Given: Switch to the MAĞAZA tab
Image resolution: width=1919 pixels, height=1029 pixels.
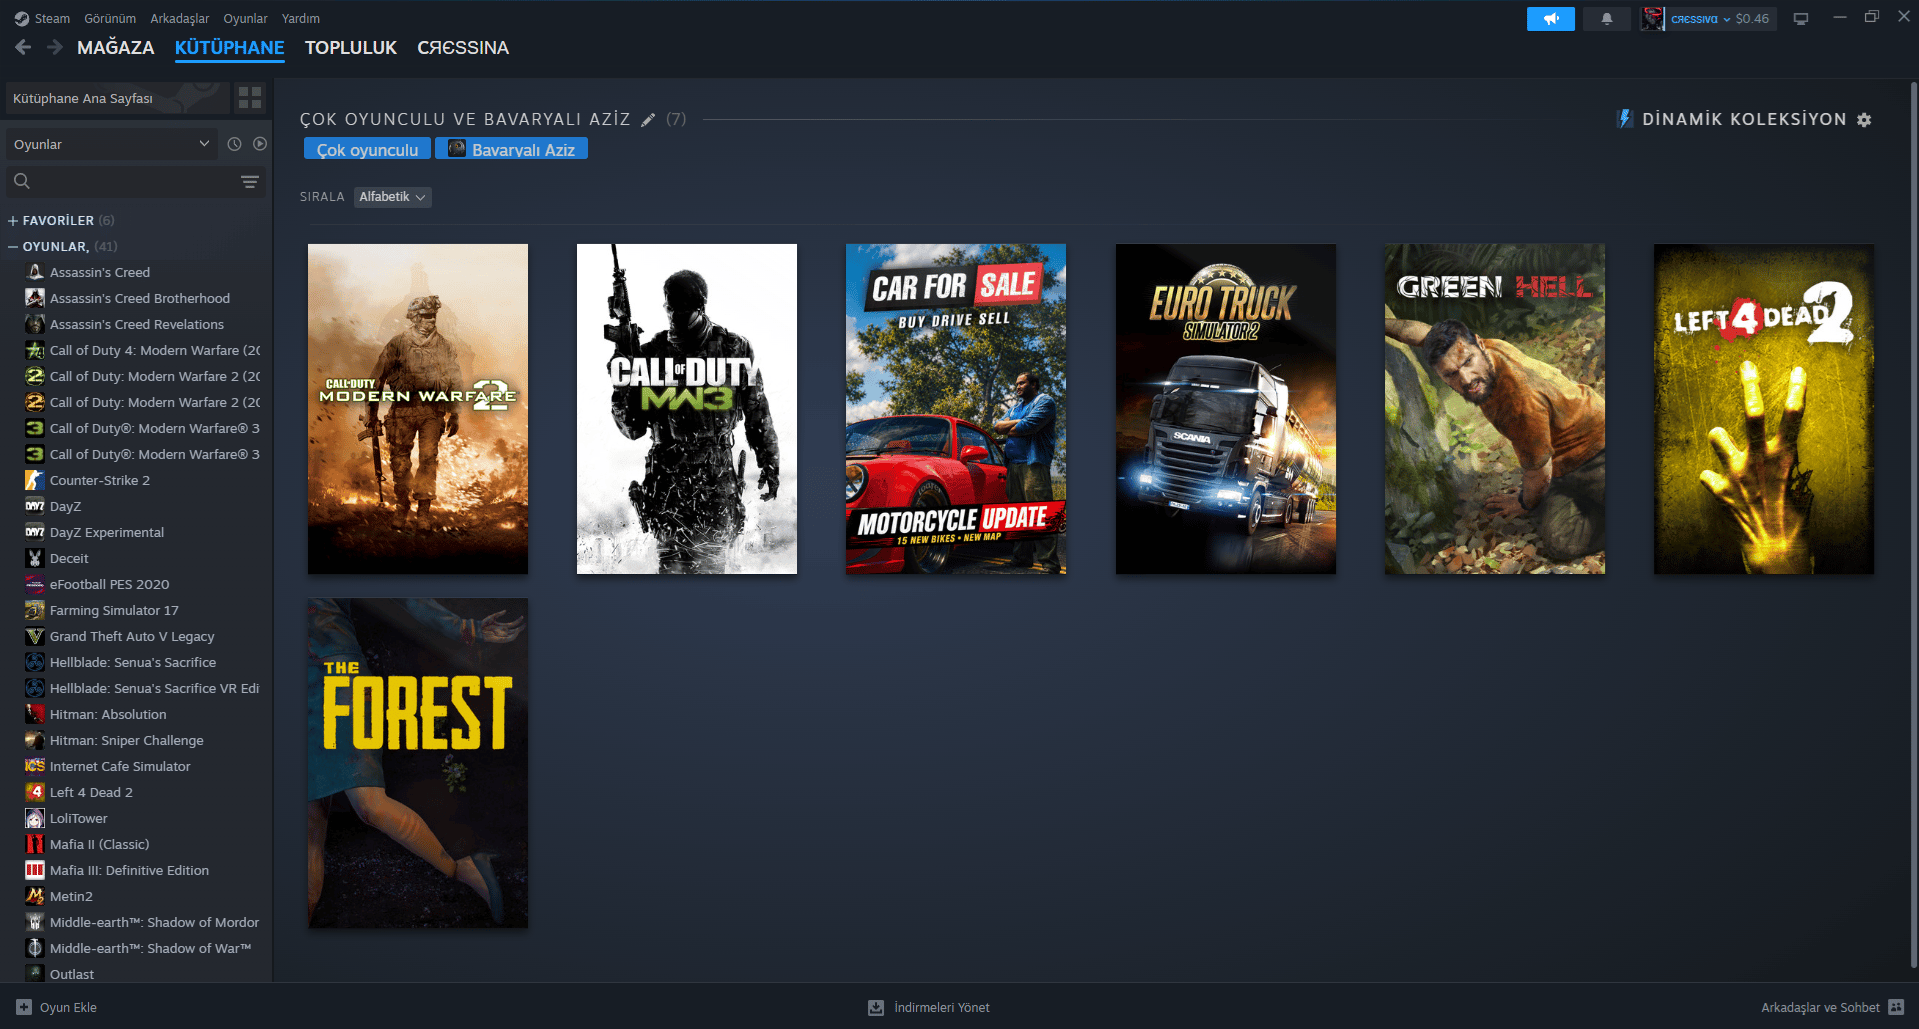Looking at the screenshot, I should 116,47.
